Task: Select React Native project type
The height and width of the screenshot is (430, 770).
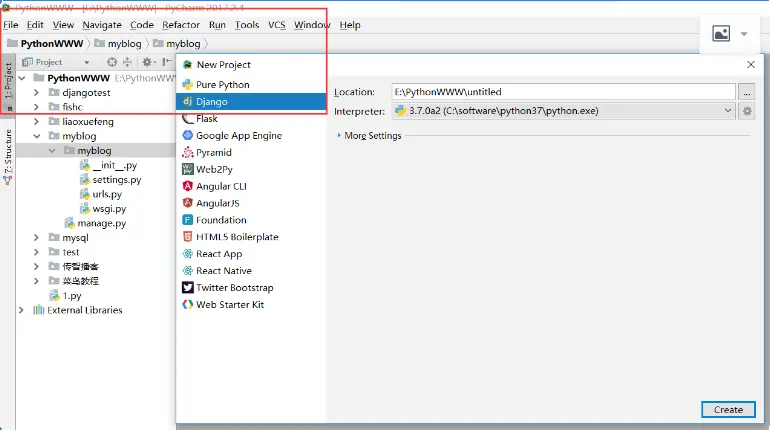Action: coord(250,271)
